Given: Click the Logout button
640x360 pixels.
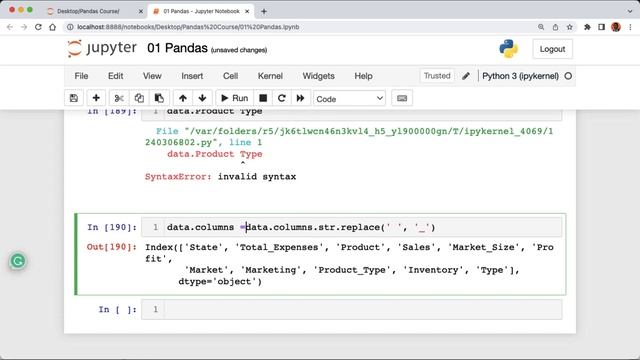Looking at the screenshot, I should coord(552,49).
